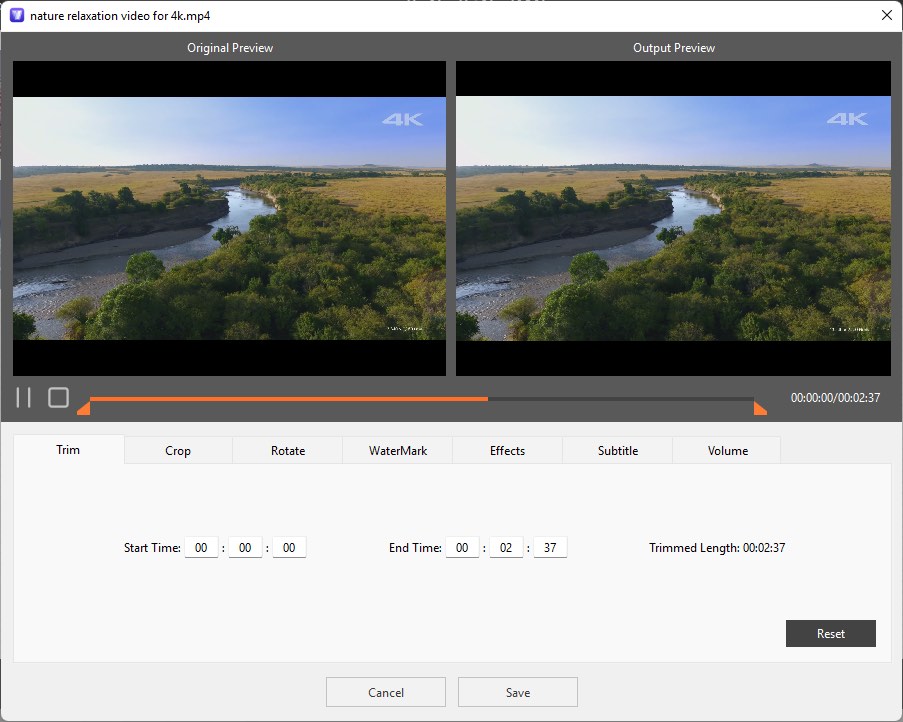Stop the video preview playback
The width and height of the screenshot is (903, 722).
[58, 397]
